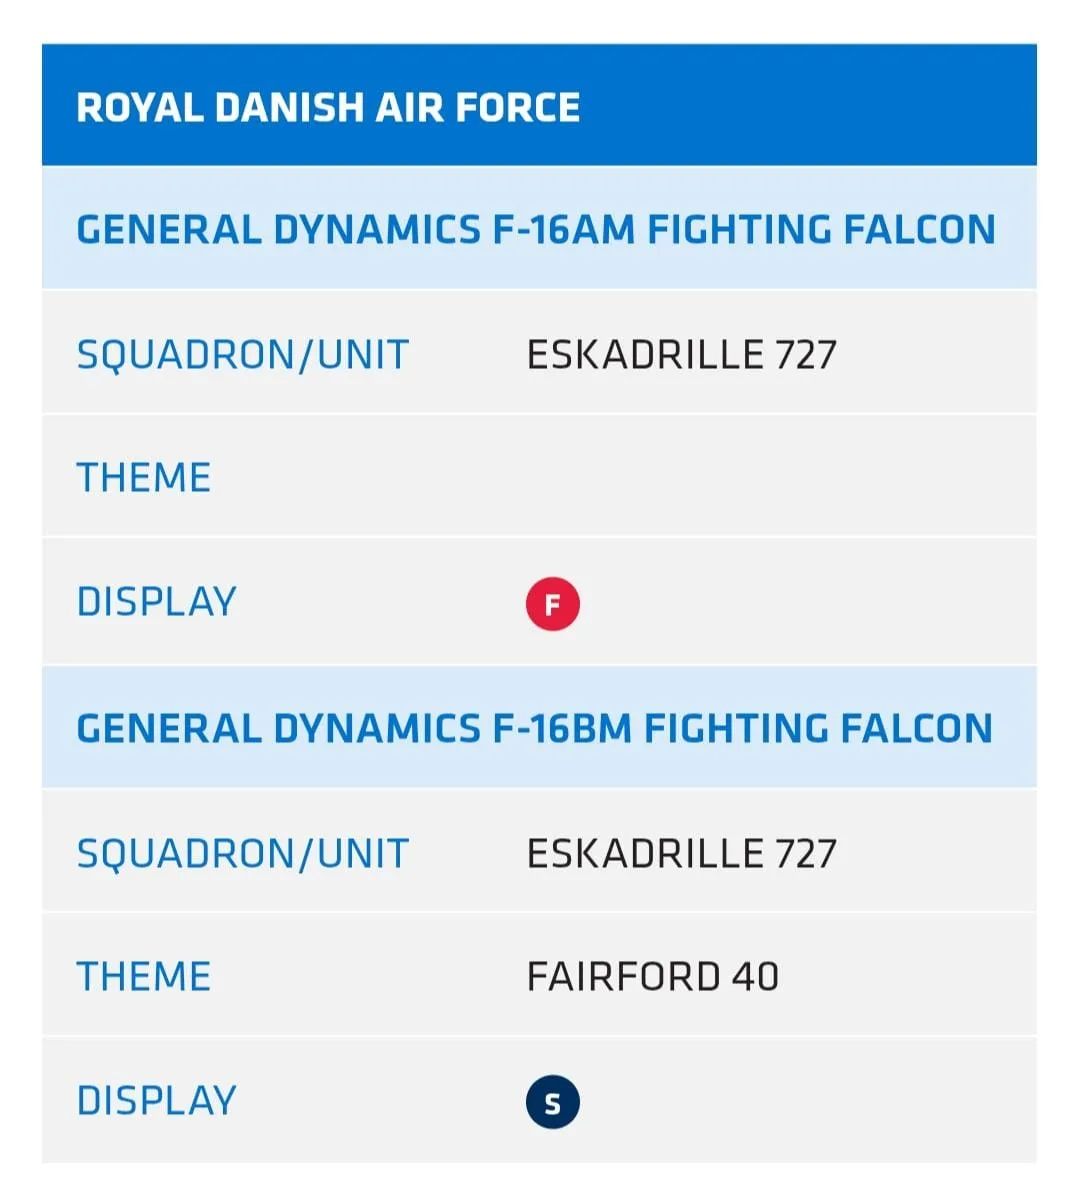1080x1195 pixels.
Task: Click the number 727 in the first squadron row
Action: (x=805, y=355)
